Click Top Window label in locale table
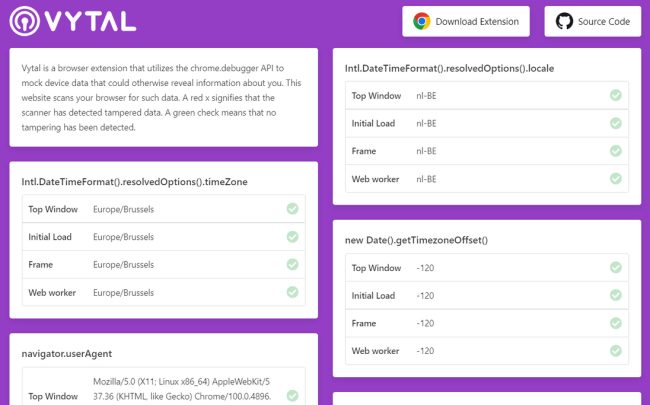650x405 pixels. point(376,96)
